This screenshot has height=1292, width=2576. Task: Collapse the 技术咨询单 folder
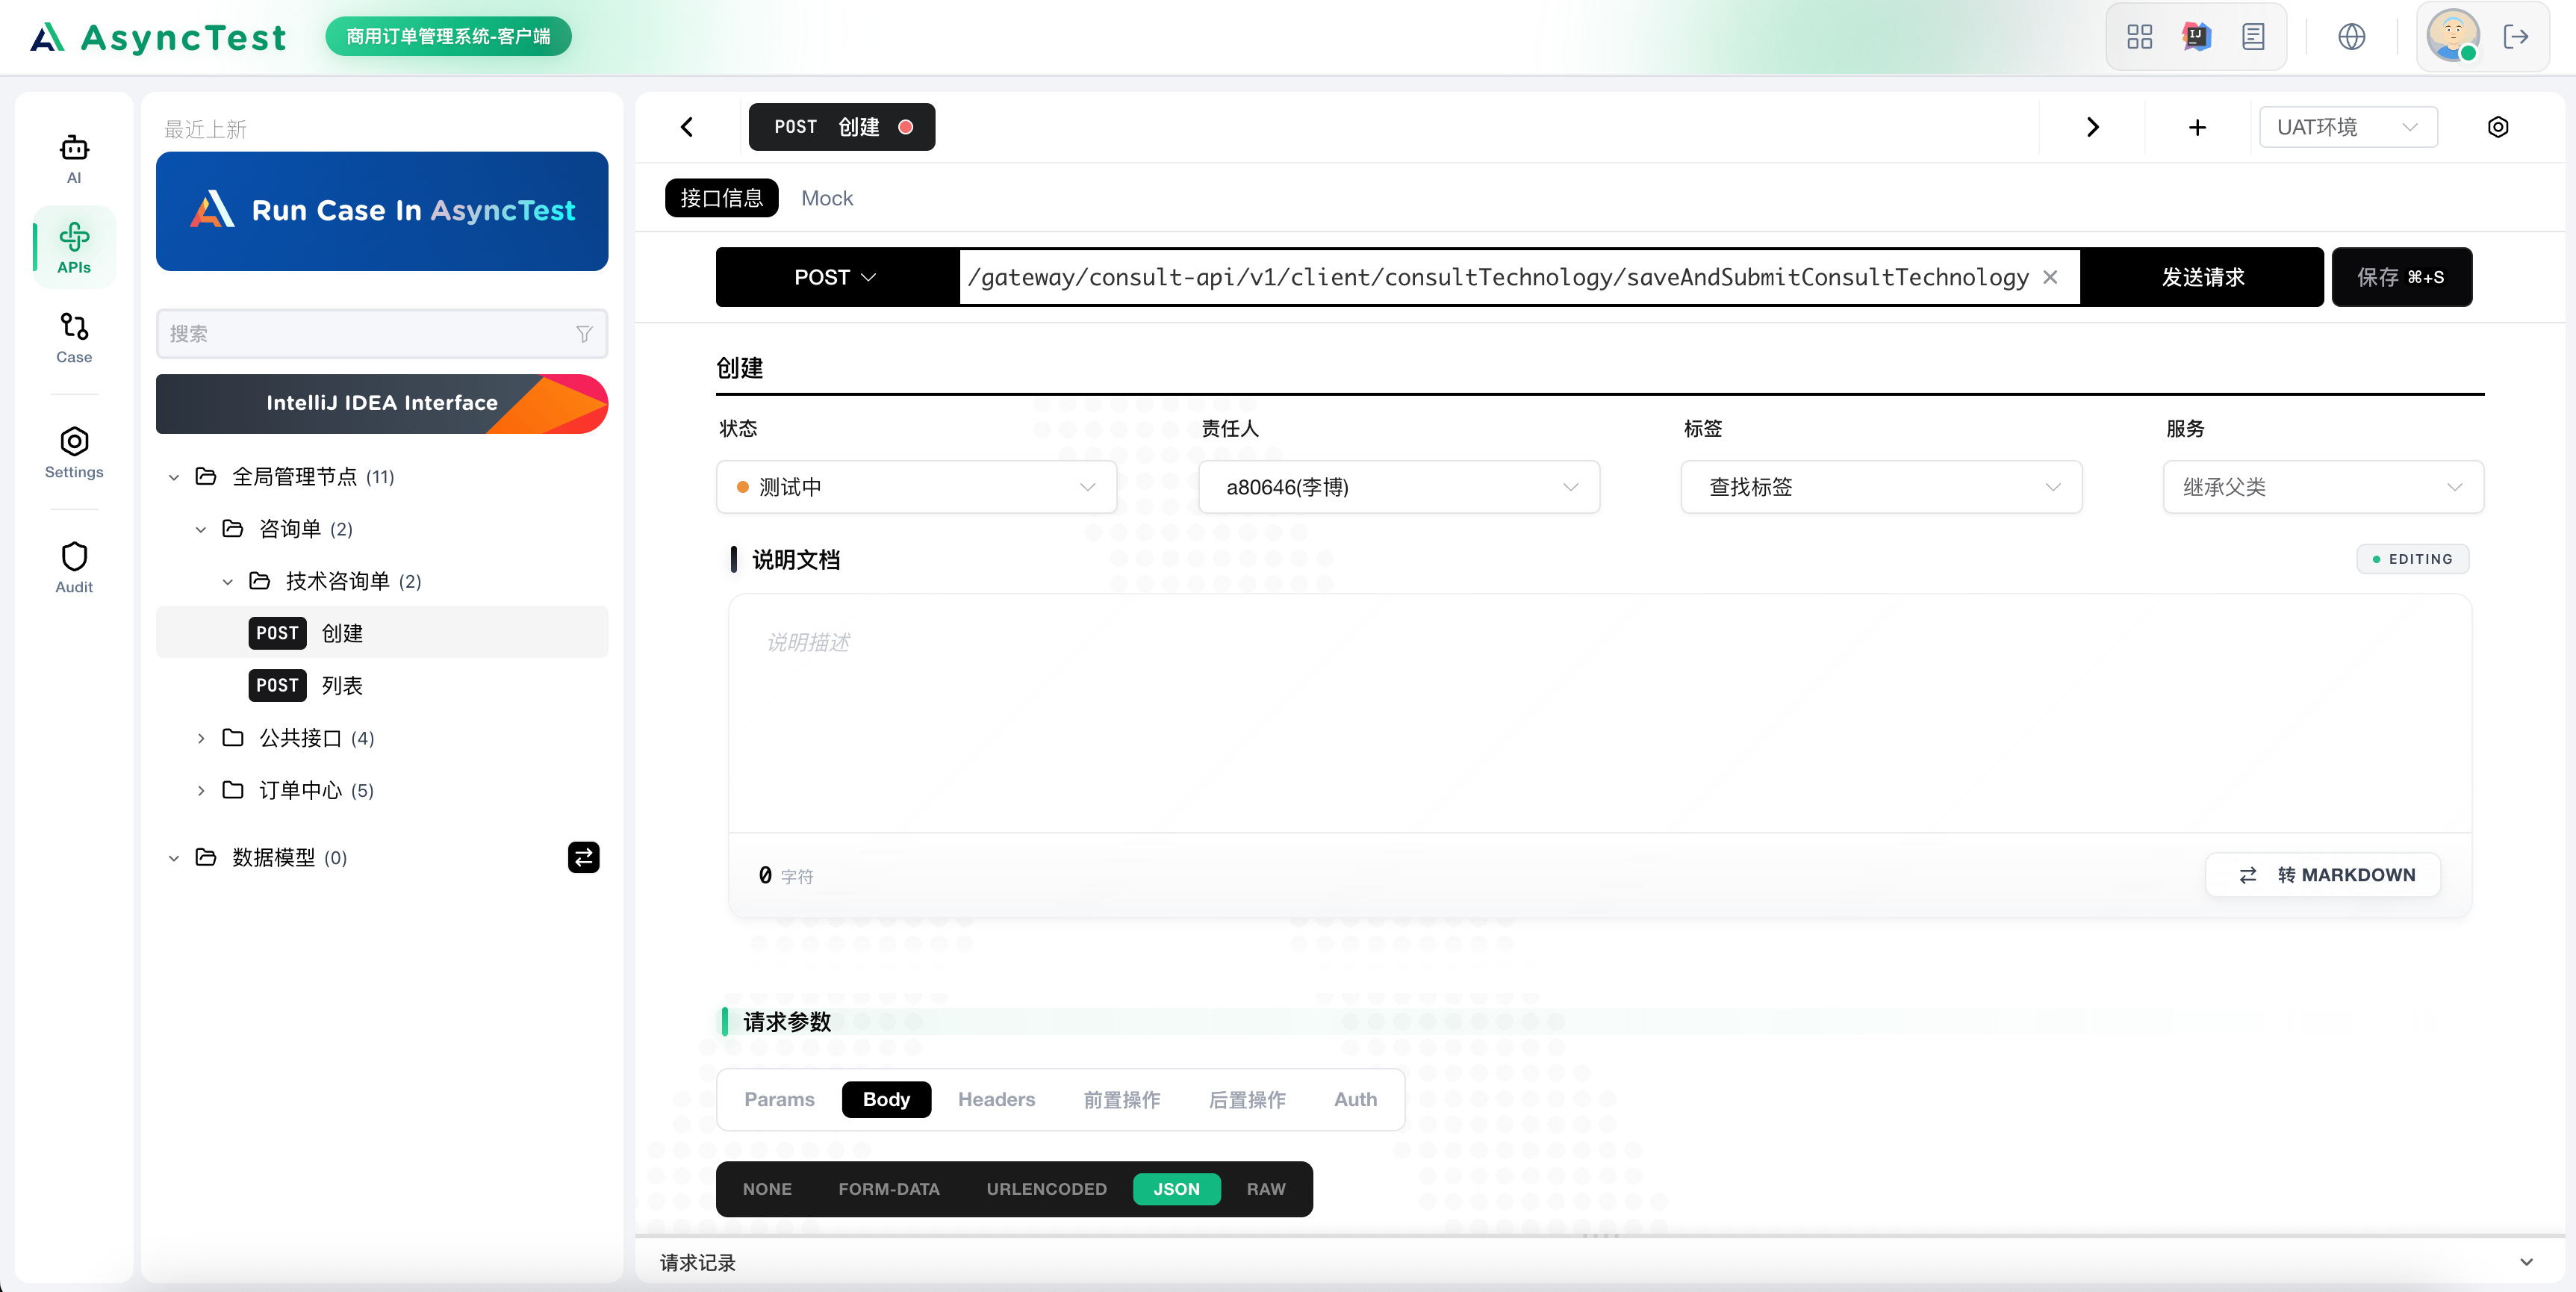(227, 580)
